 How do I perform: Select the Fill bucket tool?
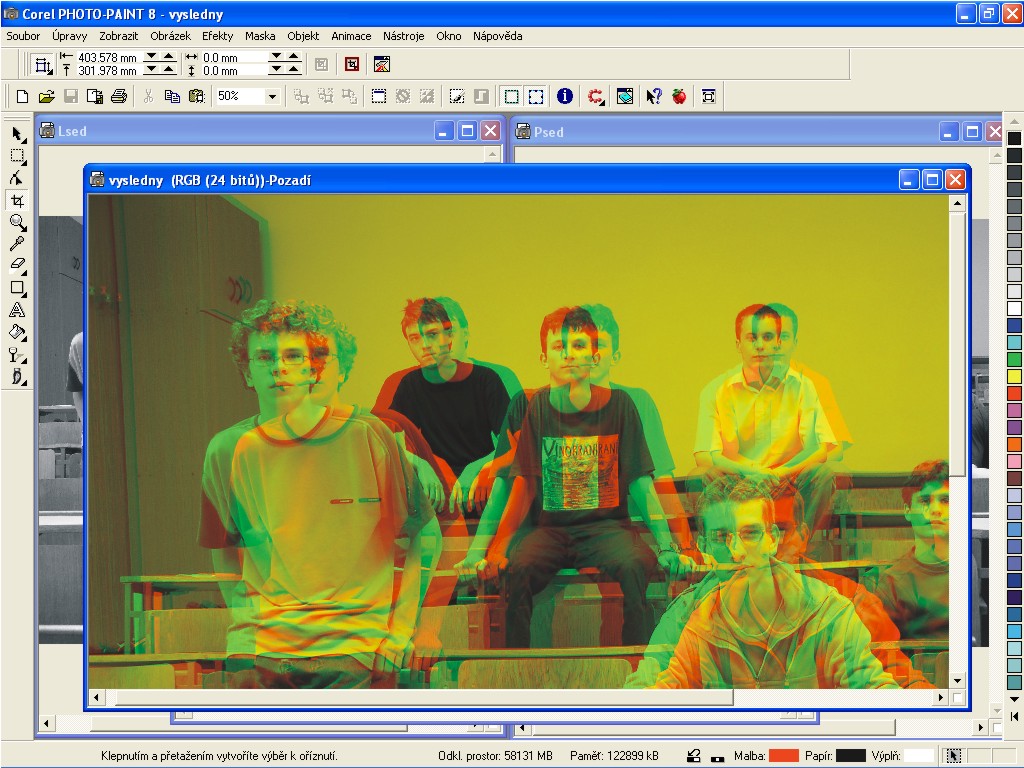pos(18,332)
